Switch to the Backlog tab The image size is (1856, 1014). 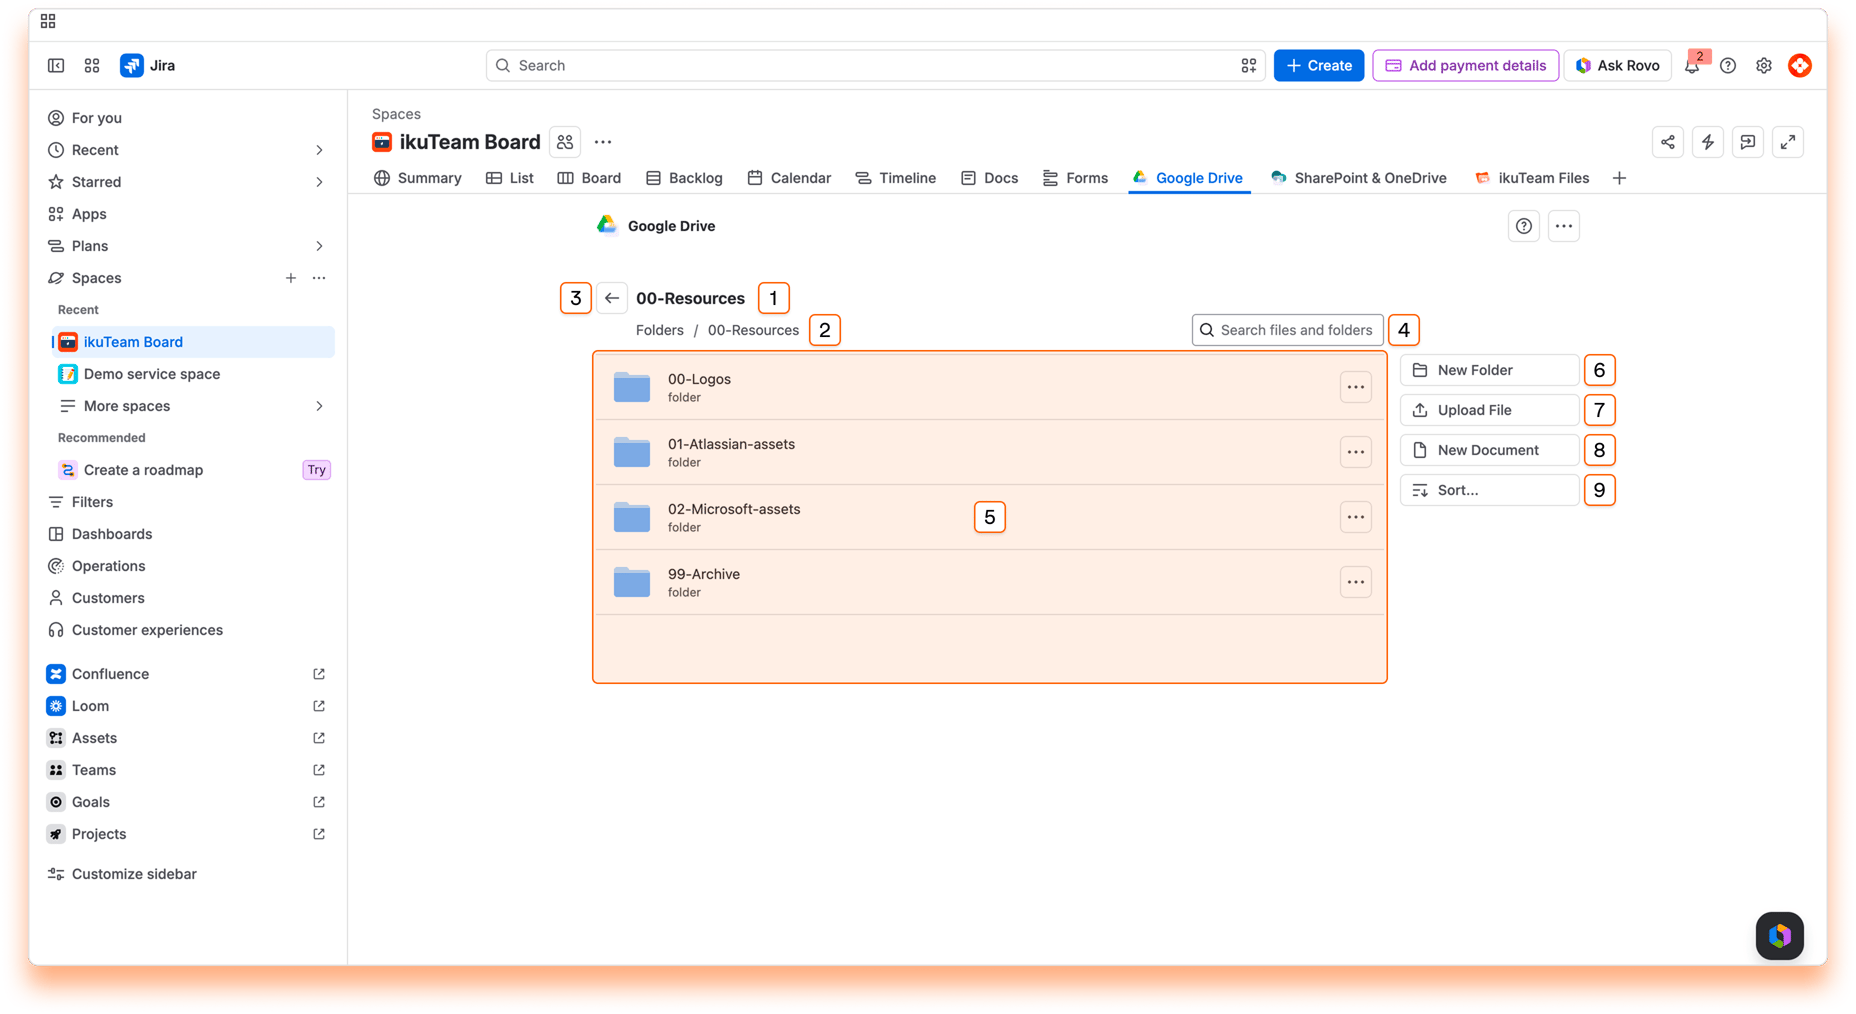(x=684, y=178)
